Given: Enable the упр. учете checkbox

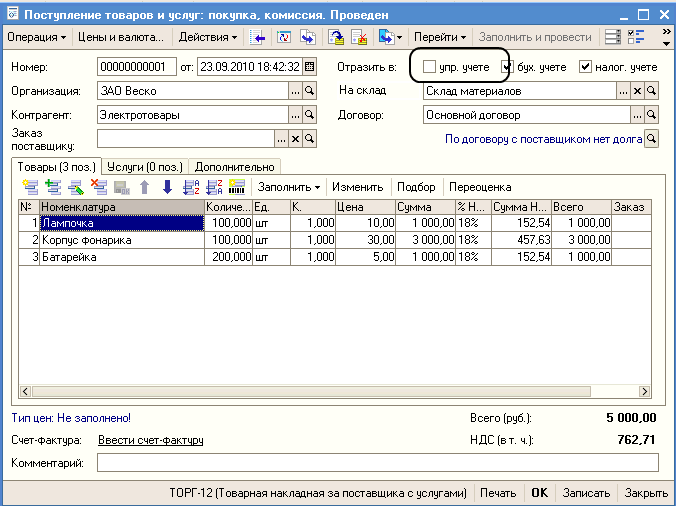Looking at the screenshot, I should click(x=429, y=67).
